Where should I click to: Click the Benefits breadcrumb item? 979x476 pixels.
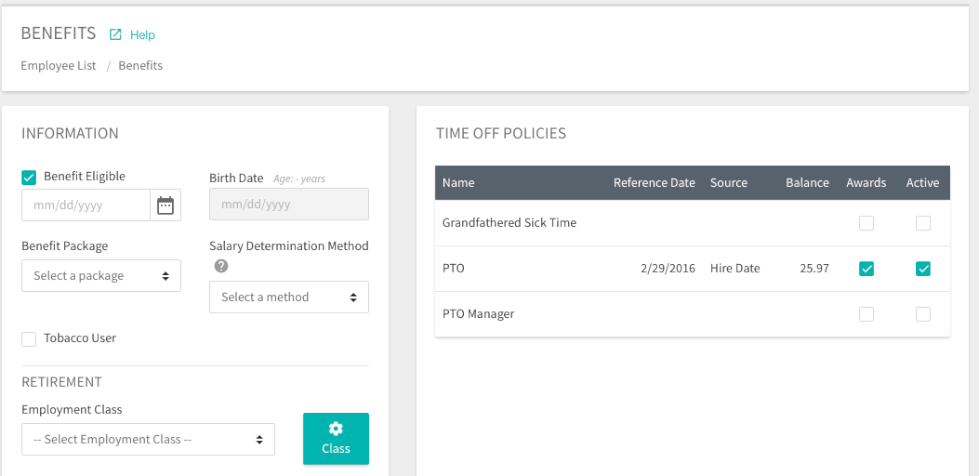point(140,66)
